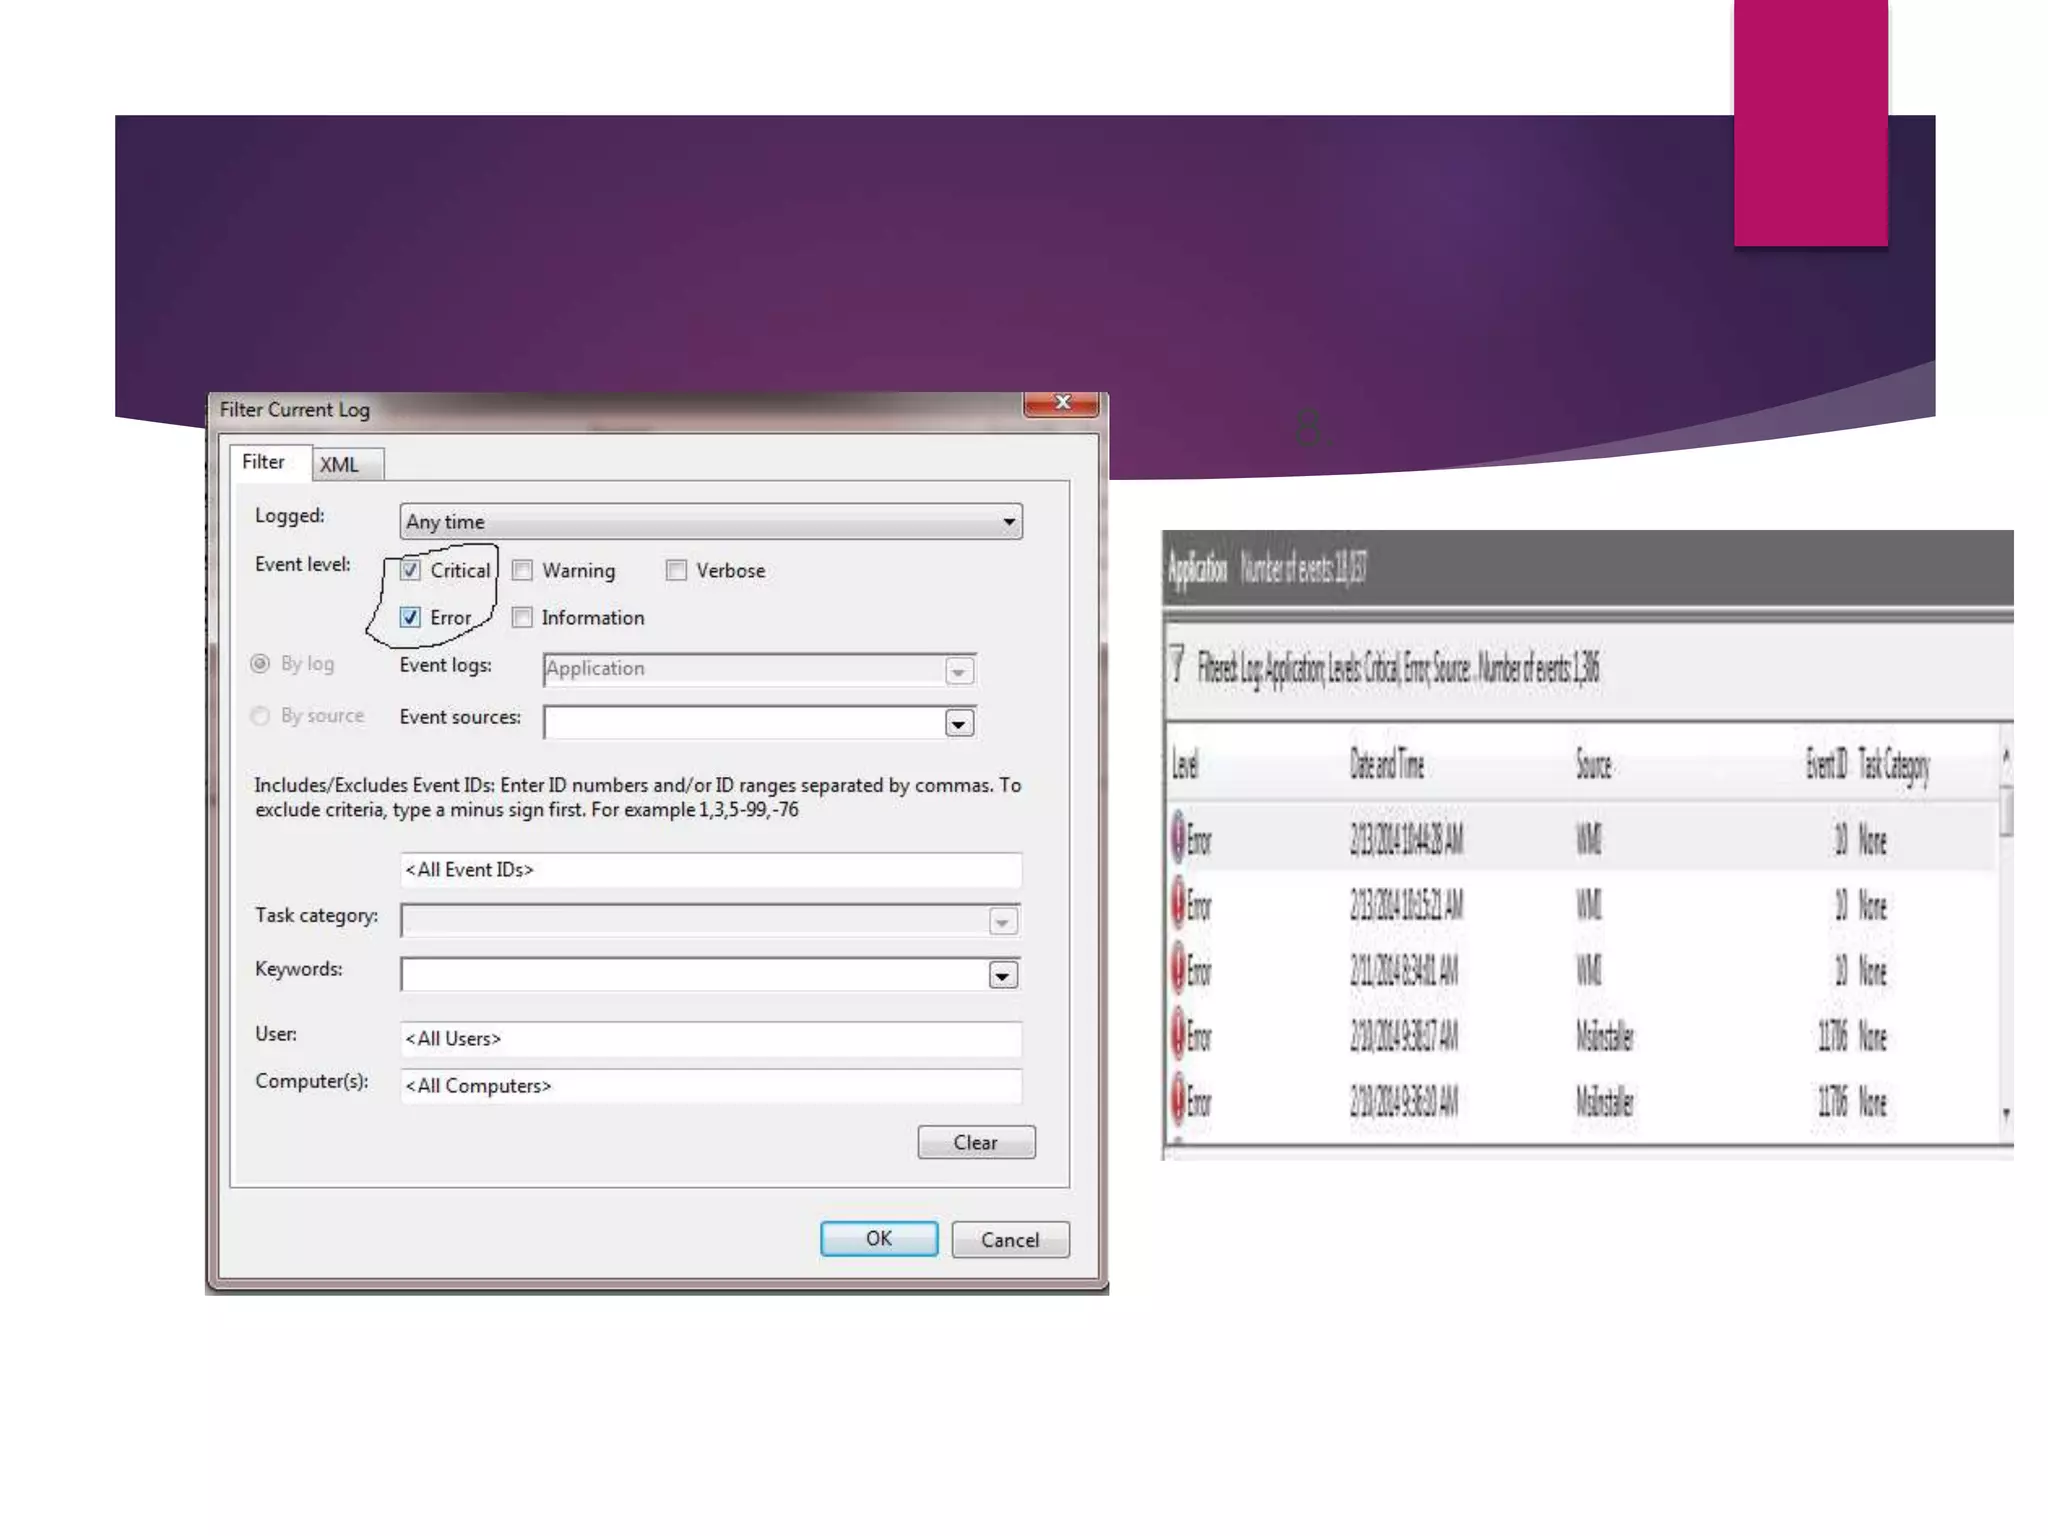Click the All Event IDs input field
The height and width of the screenshot is (1536, 2048).
coord(710,870)
